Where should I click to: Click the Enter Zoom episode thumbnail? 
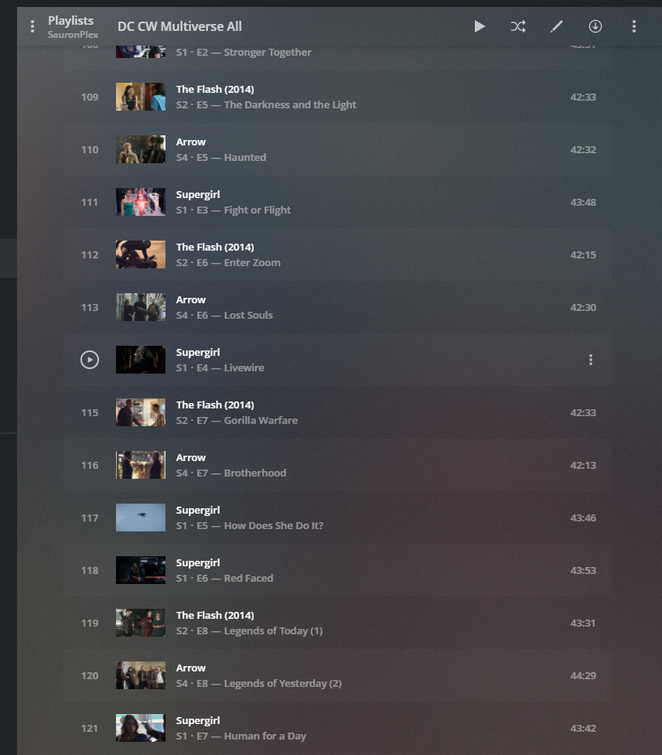(141, 254)
